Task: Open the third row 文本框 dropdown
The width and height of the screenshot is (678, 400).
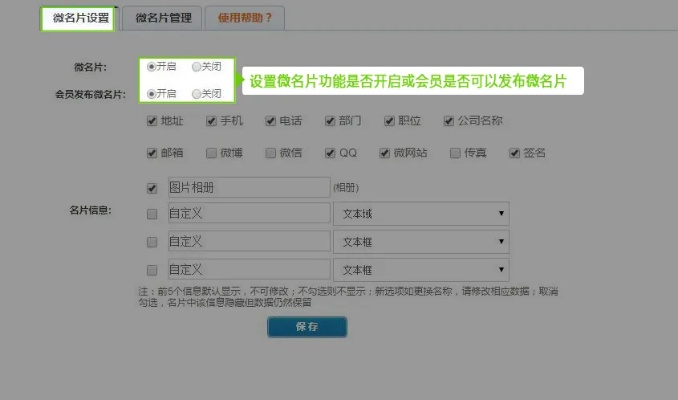Action: tap(421, 270)
